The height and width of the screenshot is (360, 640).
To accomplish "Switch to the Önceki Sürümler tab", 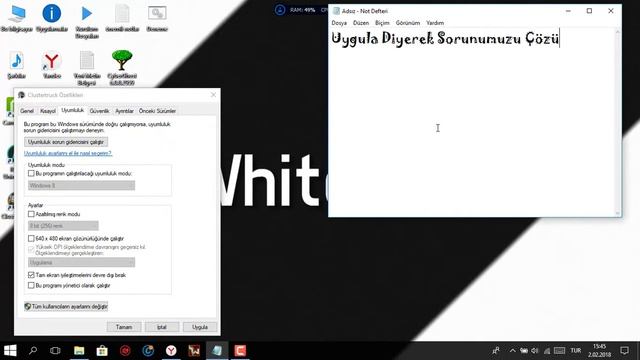I will pyautogui.click(x=157, y=111).
